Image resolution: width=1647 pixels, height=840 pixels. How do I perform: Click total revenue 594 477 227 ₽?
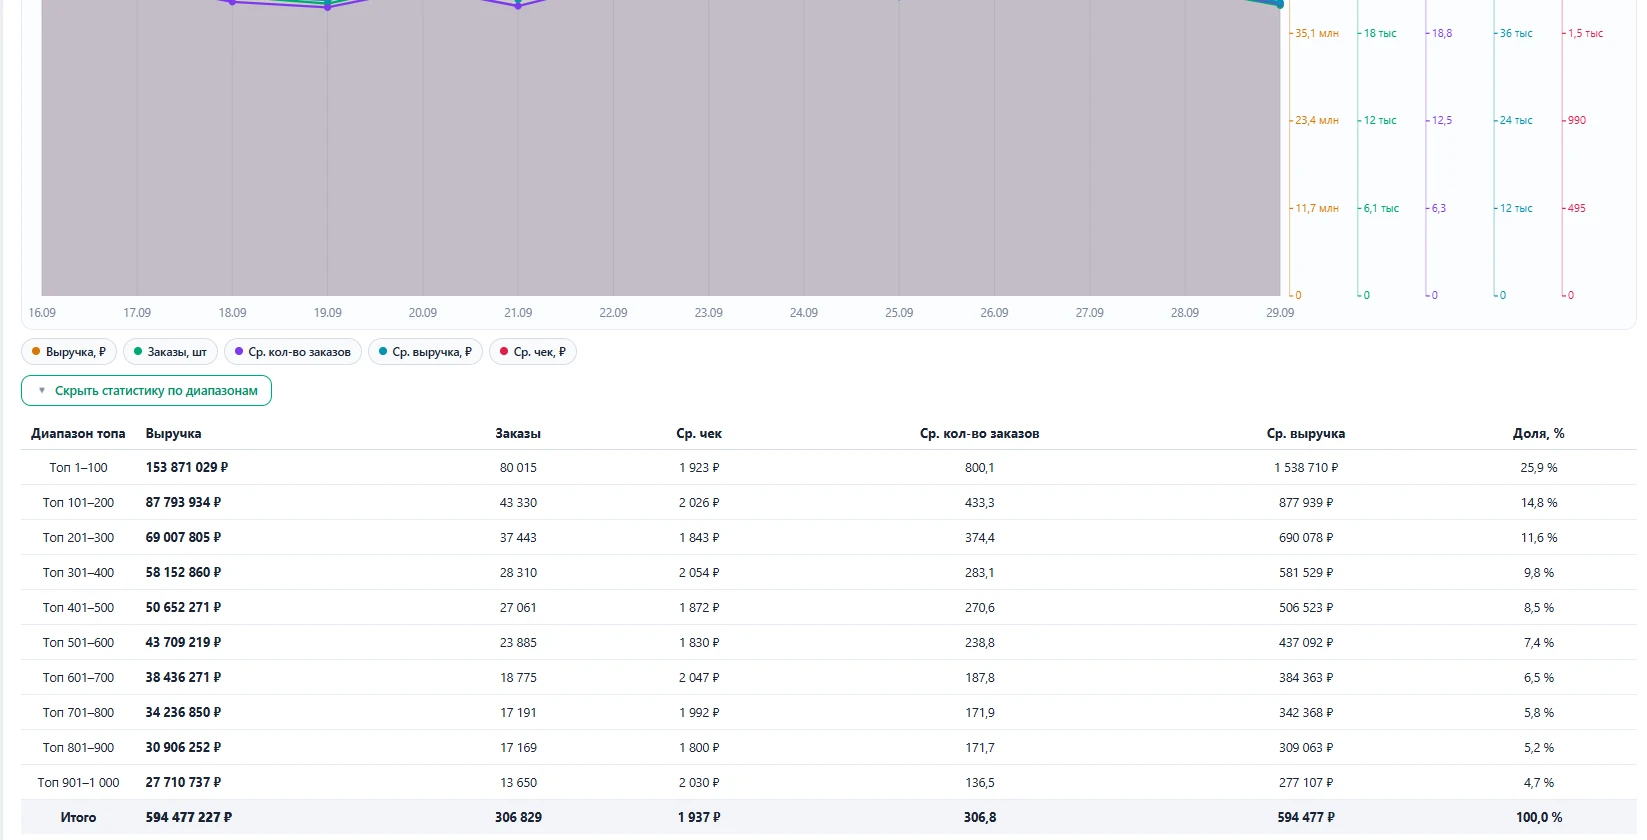(x=189, y=818)
